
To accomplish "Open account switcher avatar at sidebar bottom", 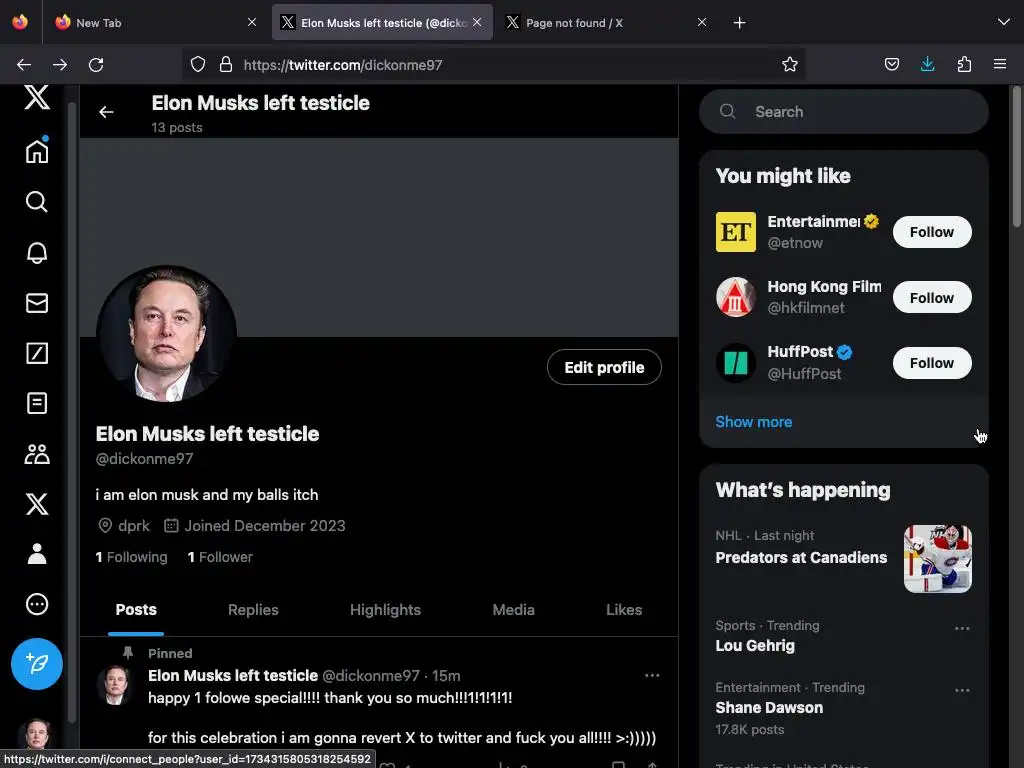I will click(37, 735).
